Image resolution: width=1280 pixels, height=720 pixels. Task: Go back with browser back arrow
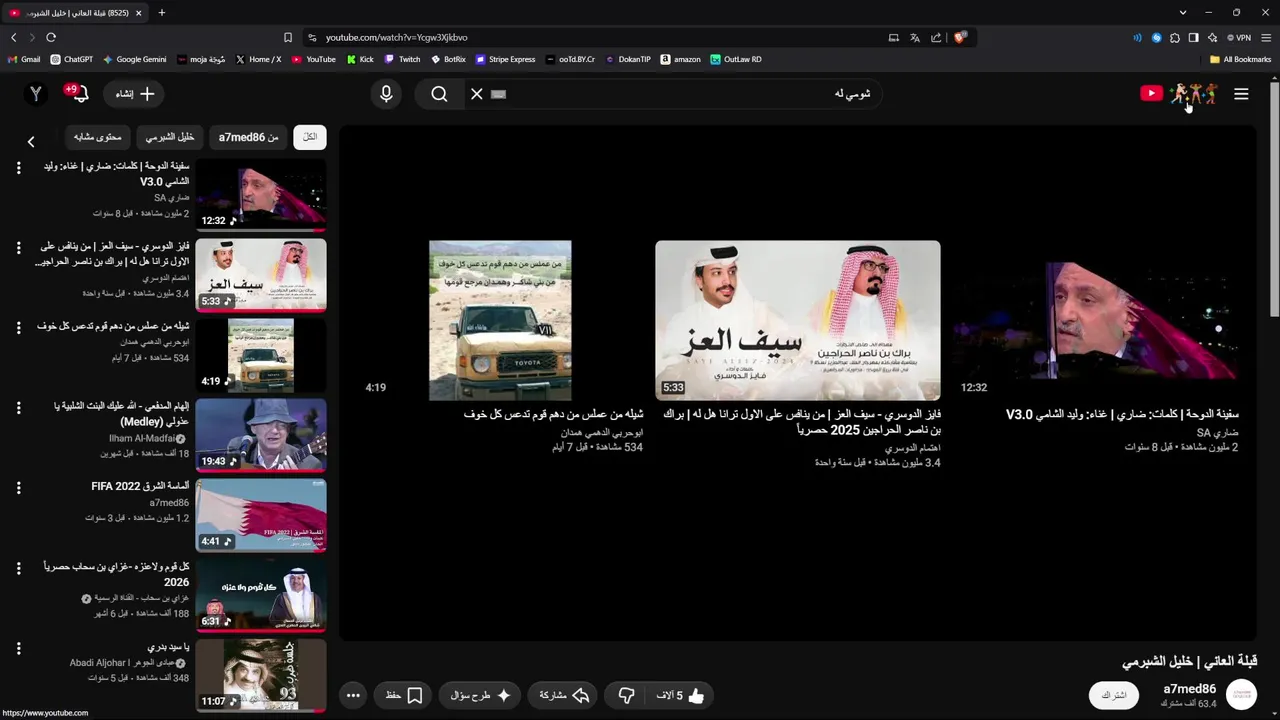(13, 37)
